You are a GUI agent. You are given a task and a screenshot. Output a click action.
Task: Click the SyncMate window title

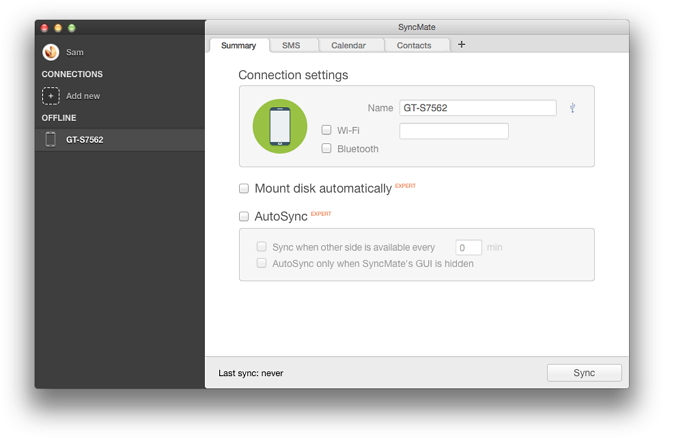[417, 27]
